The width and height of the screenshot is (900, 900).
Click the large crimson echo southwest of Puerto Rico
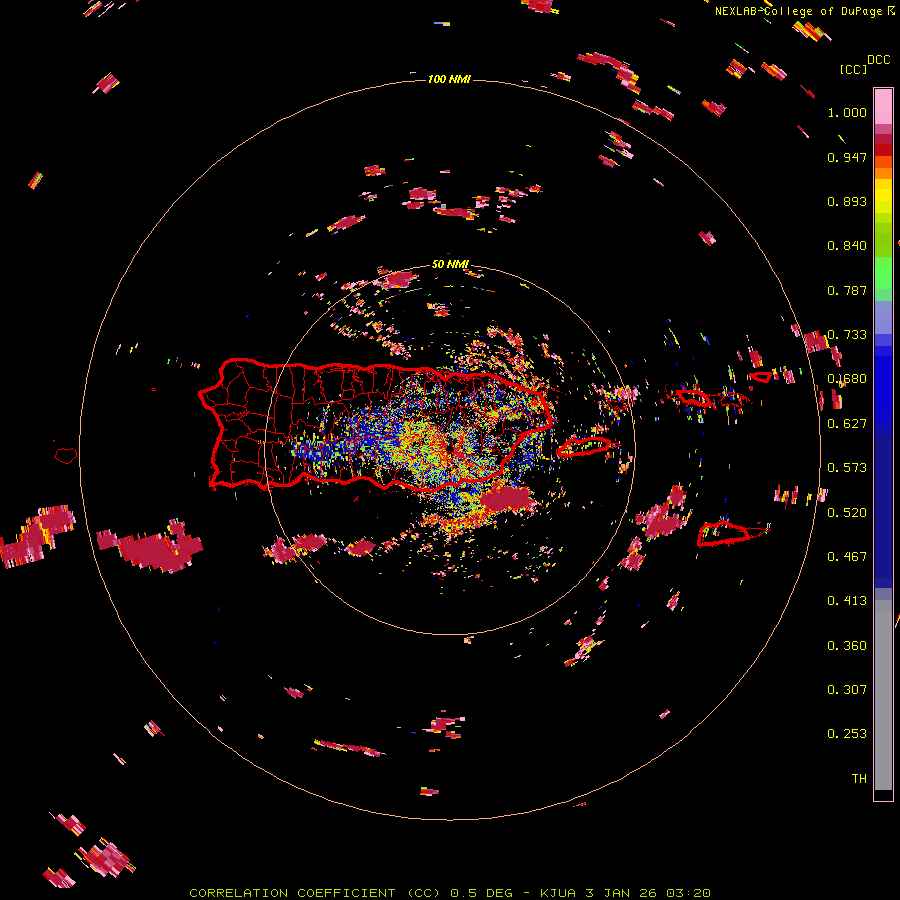pyautogui.click(x=152, y=546)
